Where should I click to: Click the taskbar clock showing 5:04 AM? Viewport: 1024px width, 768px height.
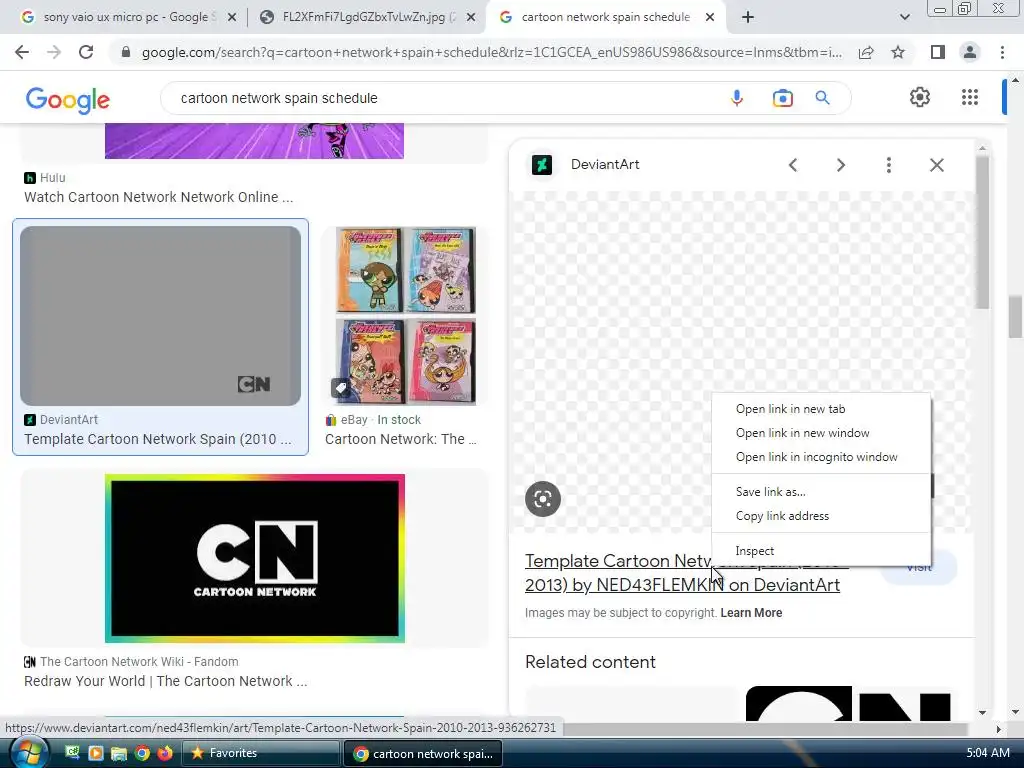987,753
